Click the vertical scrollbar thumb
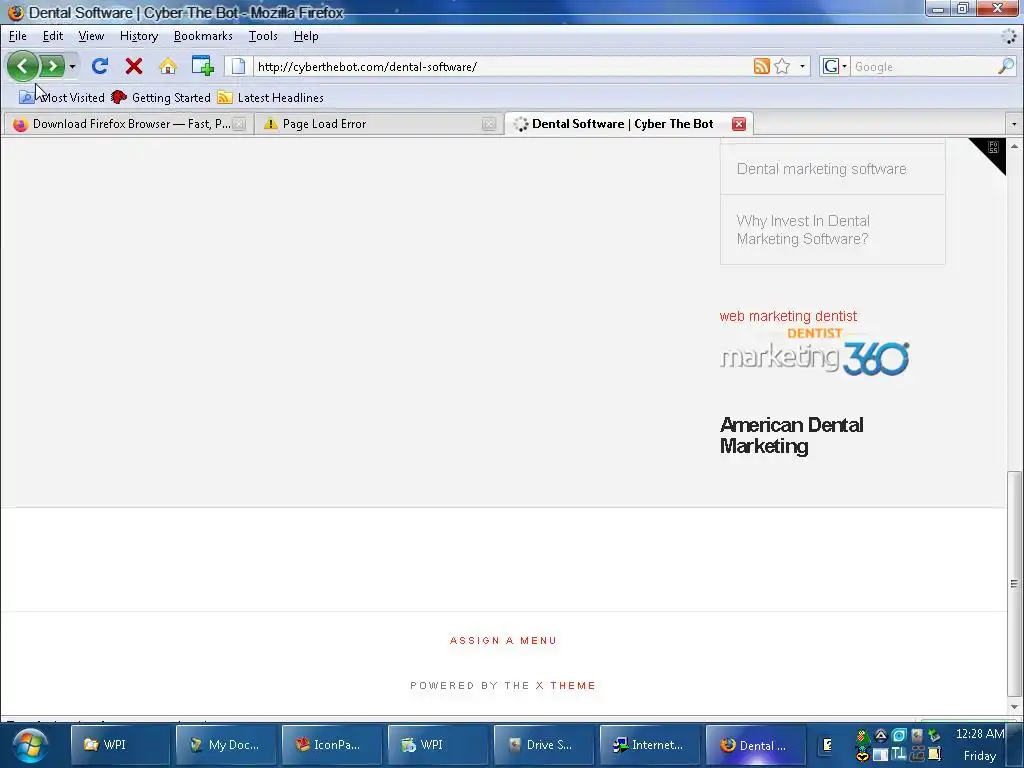Screen dimensions: 1024x768 click(1014, 583)
